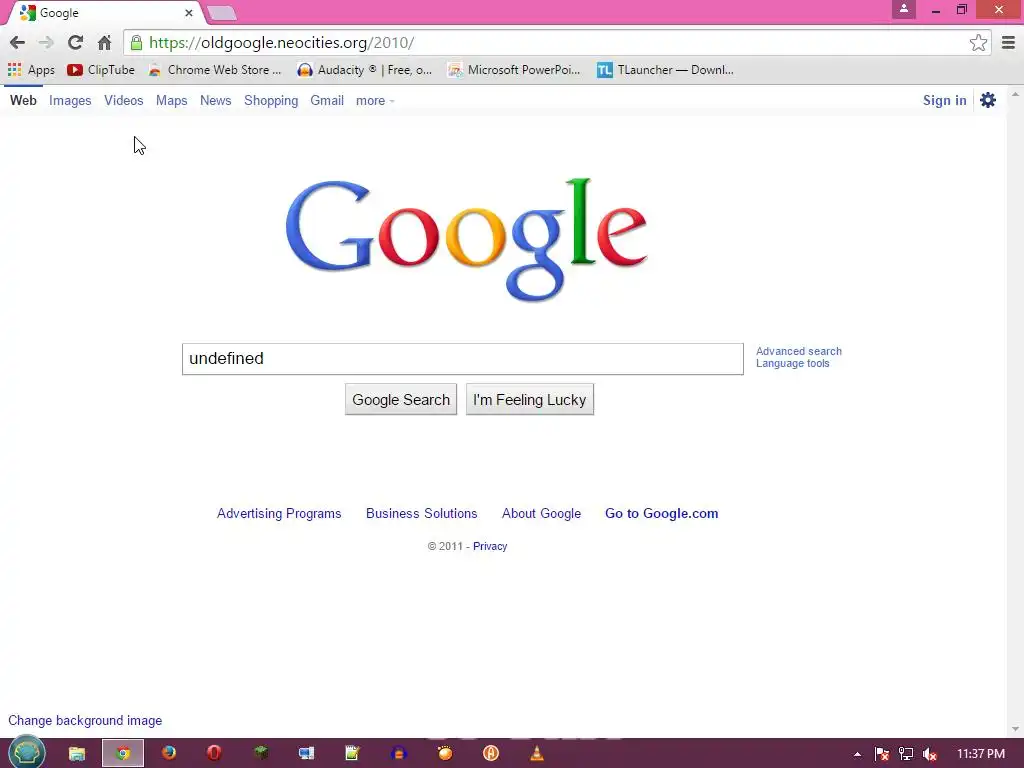Click the muted volume tray icon
Screen dimensions: 1024x768
pyautogui.click(x=929, y=754)
